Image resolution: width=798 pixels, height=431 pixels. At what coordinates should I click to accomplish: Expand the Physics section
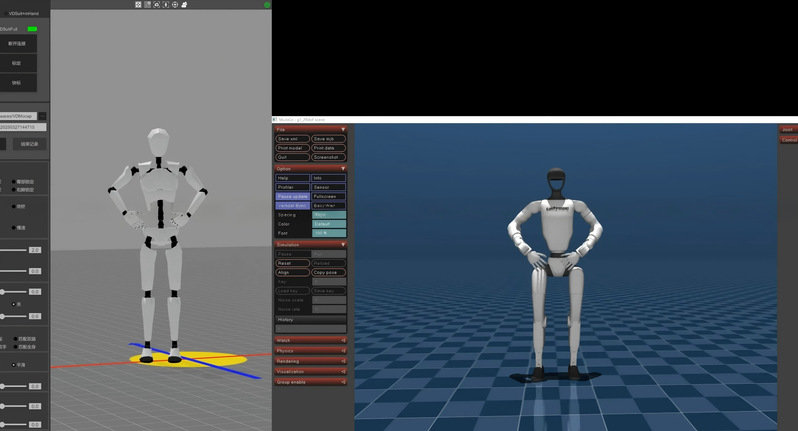(310, 351)
